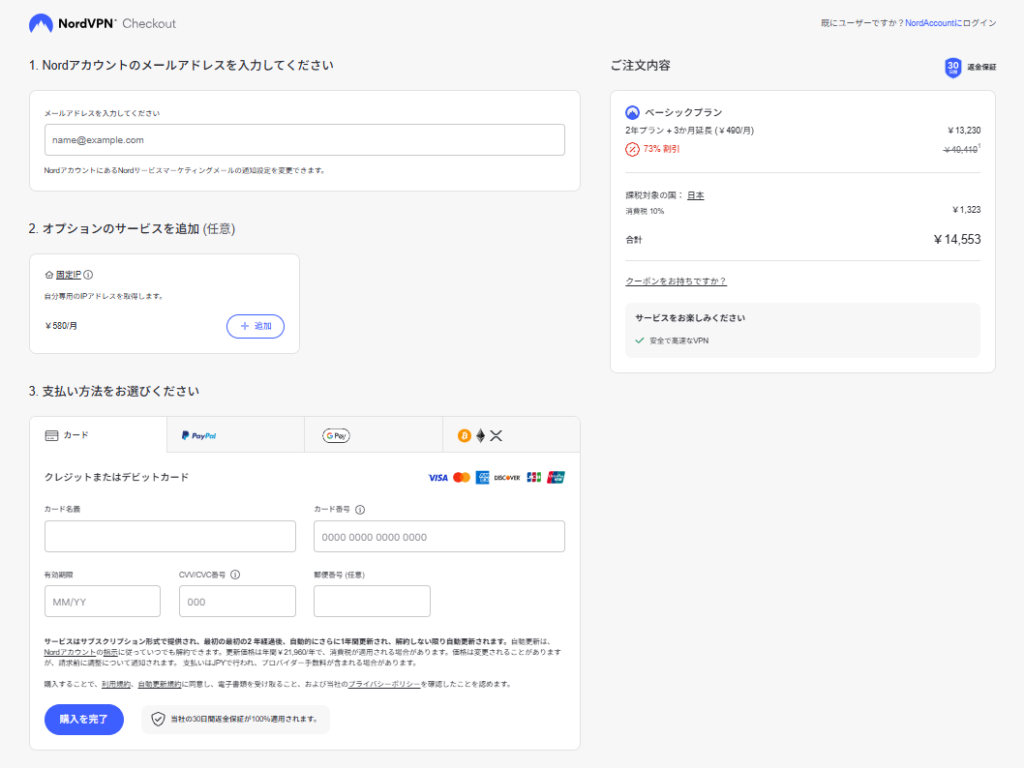Click the Ethereum icon on the crypto tab

pyautogui.click(x=480, y=435)
